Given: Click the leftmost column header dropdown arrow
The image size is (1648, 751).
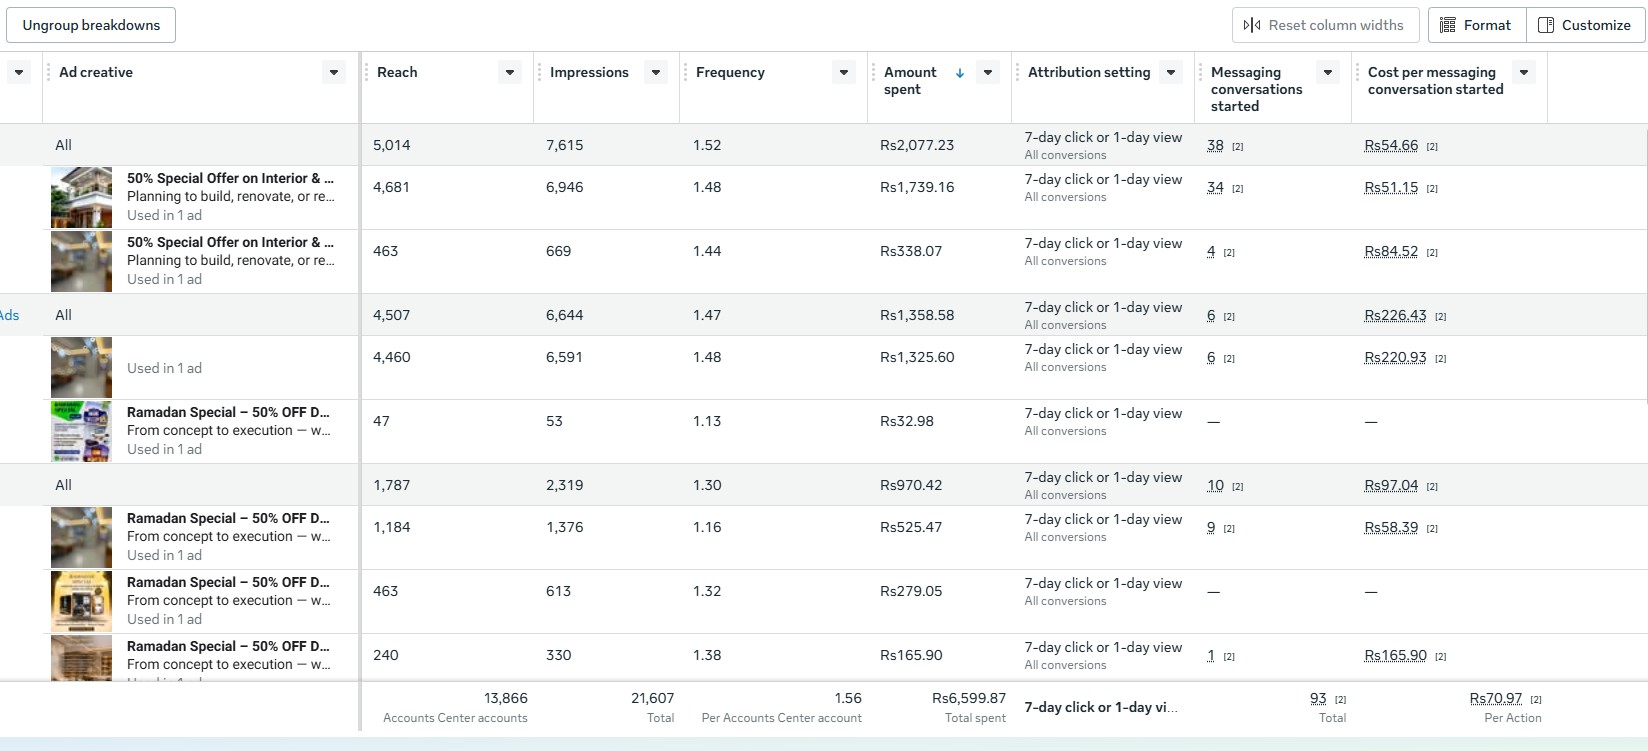Looking at the screenshot, I should click(x=19, y=72).
